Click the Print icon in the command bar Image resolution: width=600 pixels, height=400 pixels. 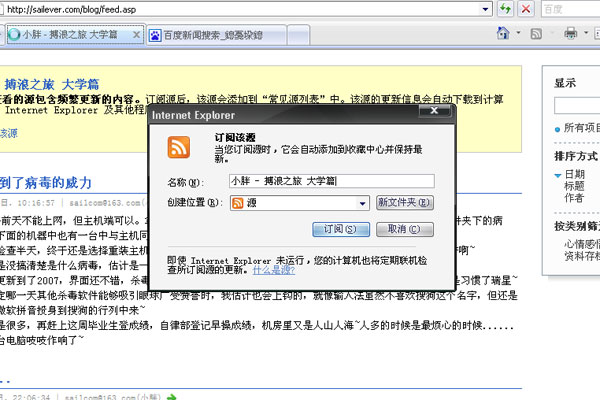(570, 35)
